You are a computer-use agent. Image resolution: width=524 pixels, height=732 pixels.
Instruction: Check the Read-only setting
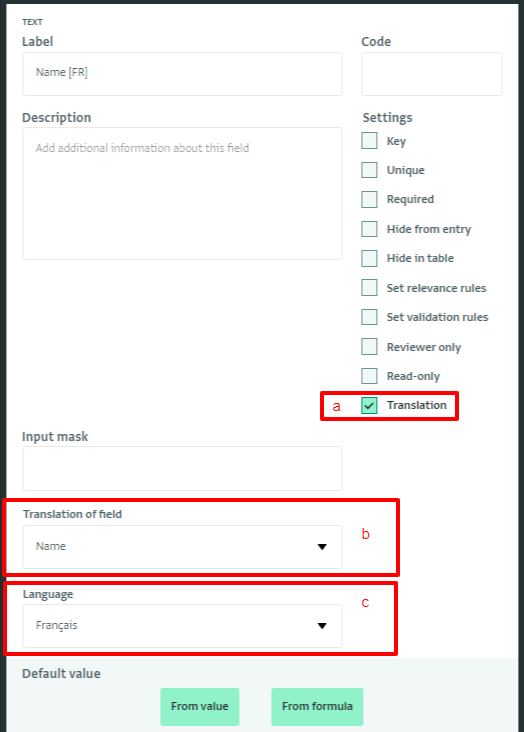(369, 376)
